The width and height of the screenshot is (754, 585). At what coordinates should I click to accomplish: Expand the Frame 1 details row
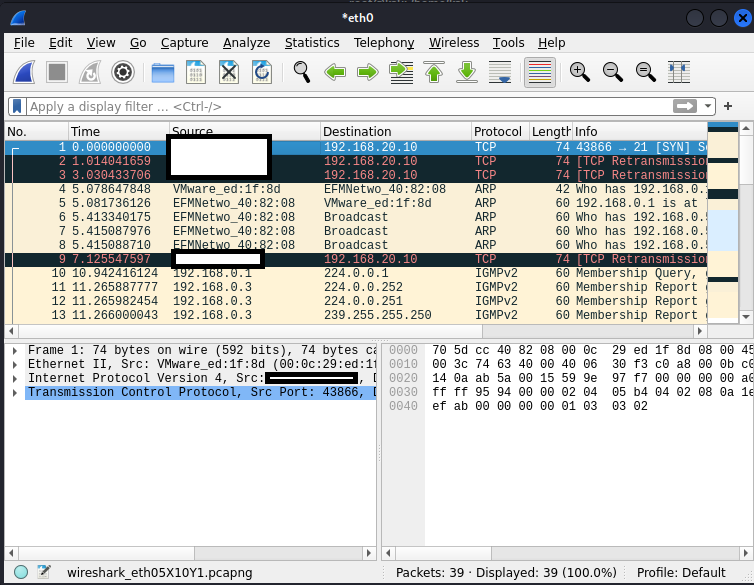point(15,350)
